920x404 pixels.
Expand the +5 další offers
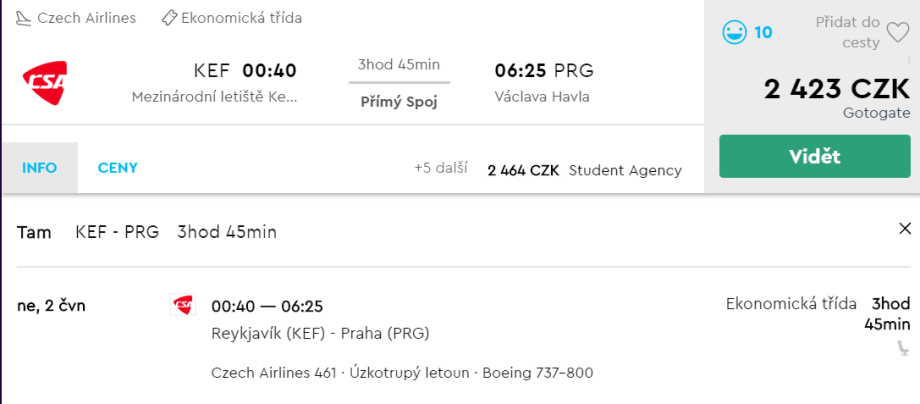[x=441, y=168]
